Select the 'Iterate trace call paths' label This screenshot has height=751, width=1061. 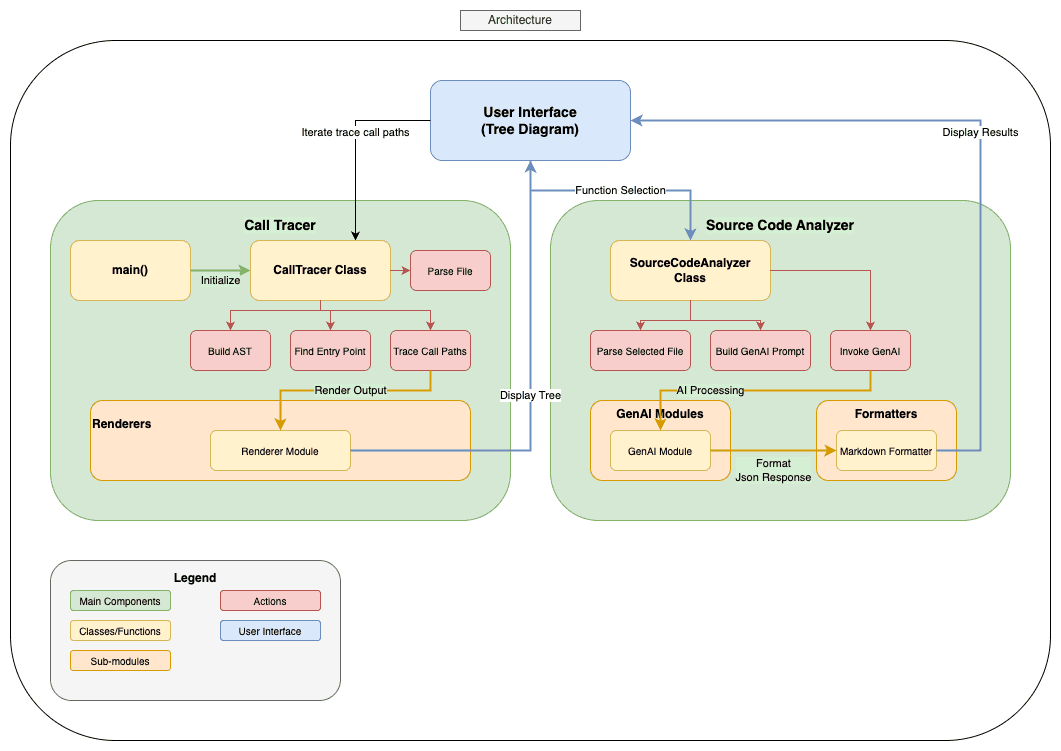355,132
